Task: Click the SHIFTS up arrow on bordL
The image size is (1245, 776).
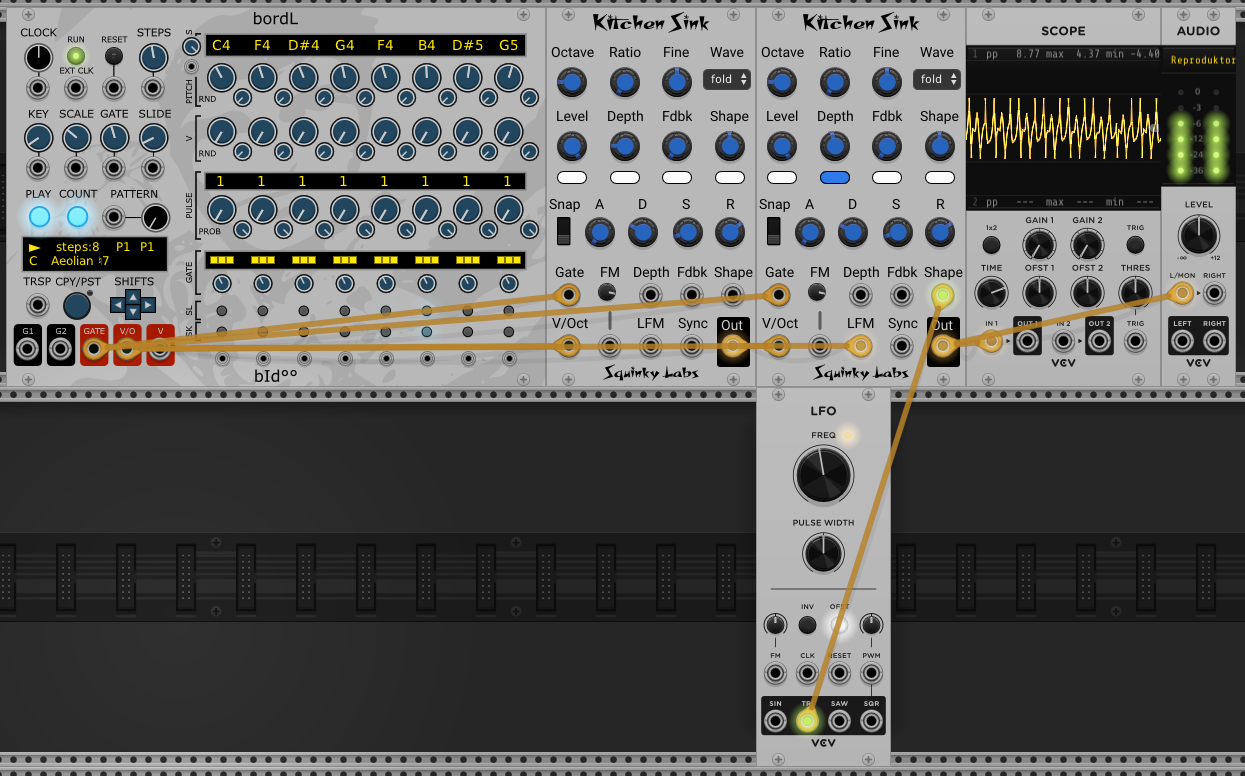Action: pos(133,295)
